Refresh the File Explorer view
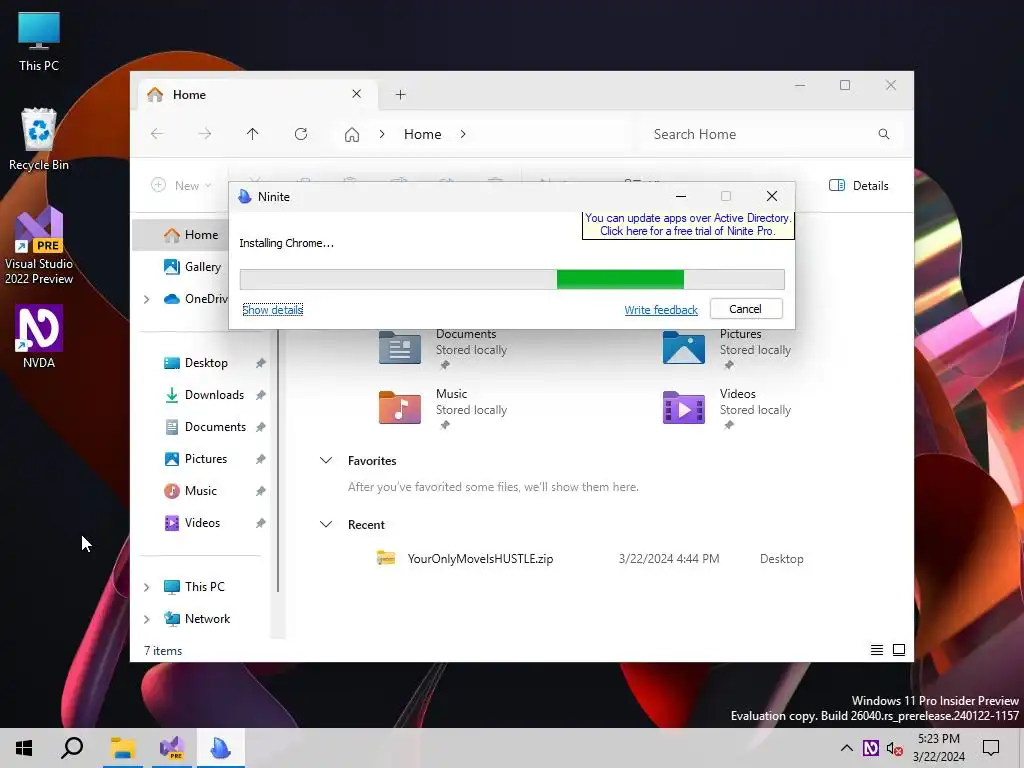The image size is (1024, 768). 301,134
